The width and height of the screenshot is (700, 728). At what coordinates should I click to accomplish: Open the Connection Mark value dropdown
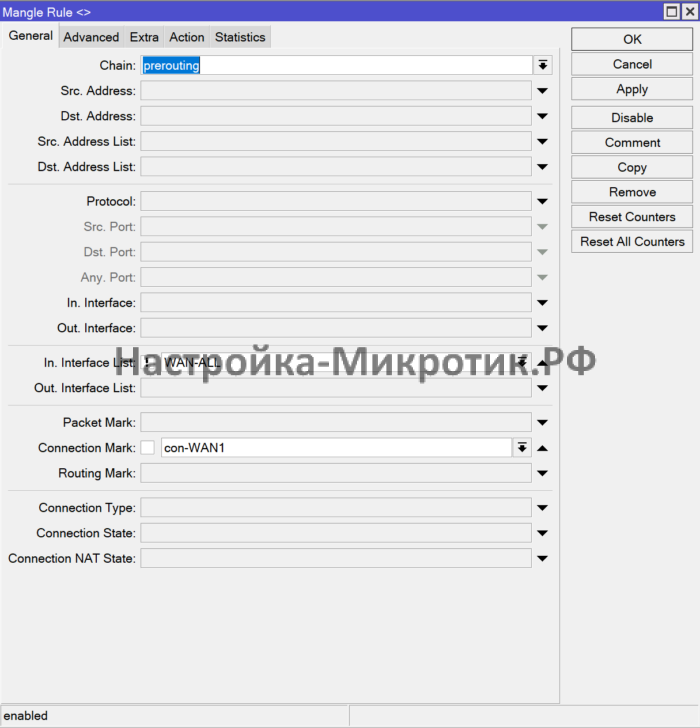[522, 448]
